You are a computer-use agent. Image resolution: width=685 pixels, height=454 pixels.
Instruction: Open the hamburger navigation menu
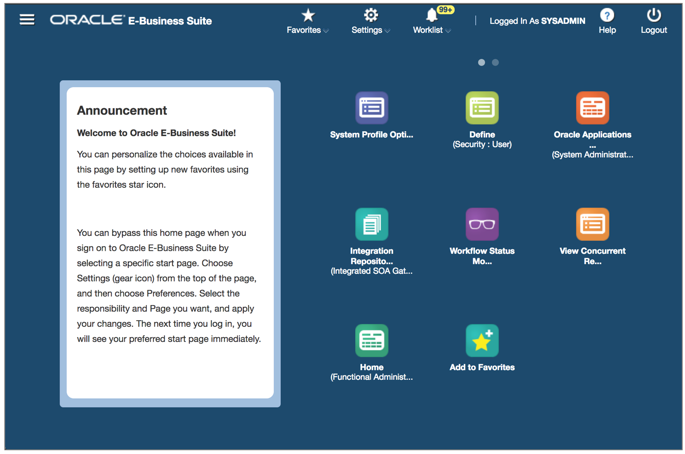pos(27,19)
